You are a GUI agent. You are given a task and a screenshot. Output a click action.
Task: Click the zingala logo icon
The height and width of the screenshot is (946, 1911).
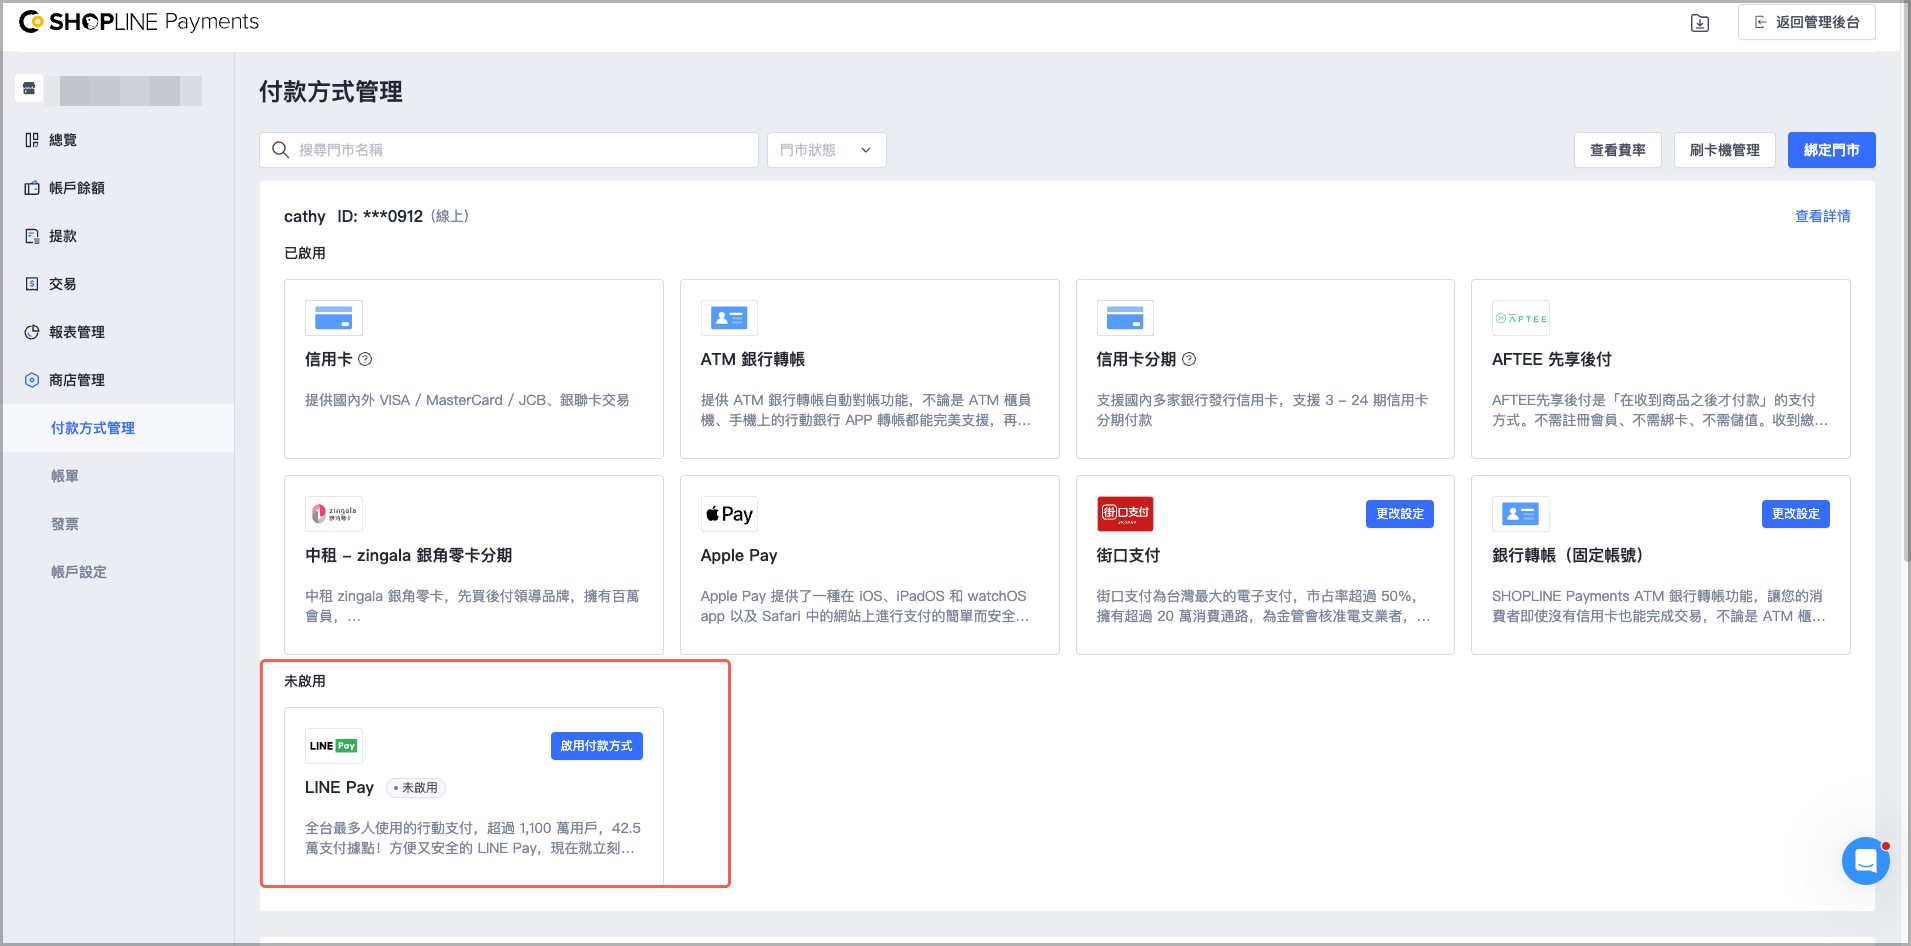pyautogui.click(x=334, y=514)
